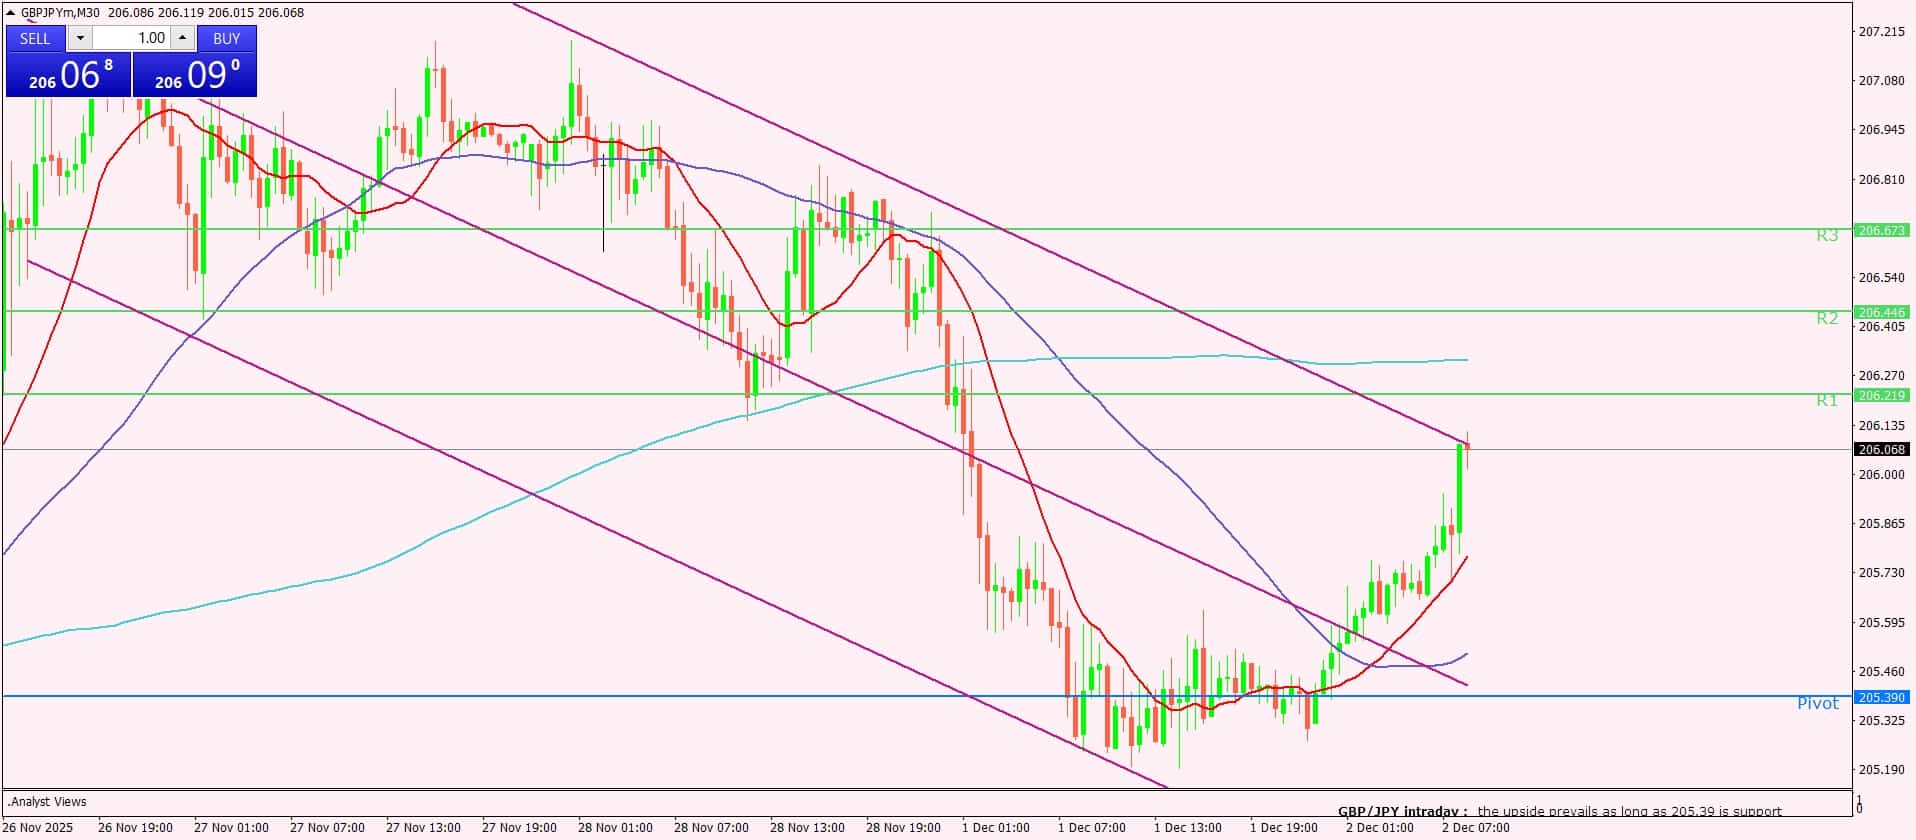Select the R3 level label
The image size is (1916, 840).
[1827, 236]
